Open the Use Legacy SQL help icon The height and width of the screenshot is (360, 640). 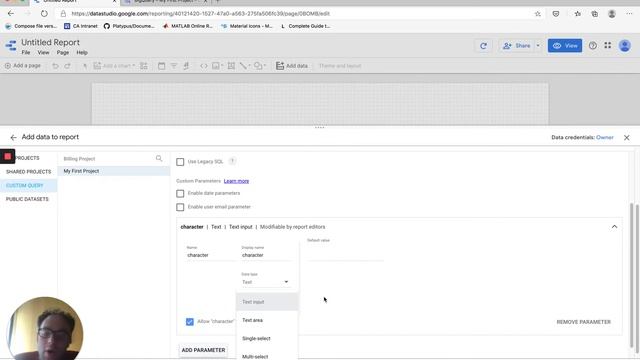coord(232,161)
